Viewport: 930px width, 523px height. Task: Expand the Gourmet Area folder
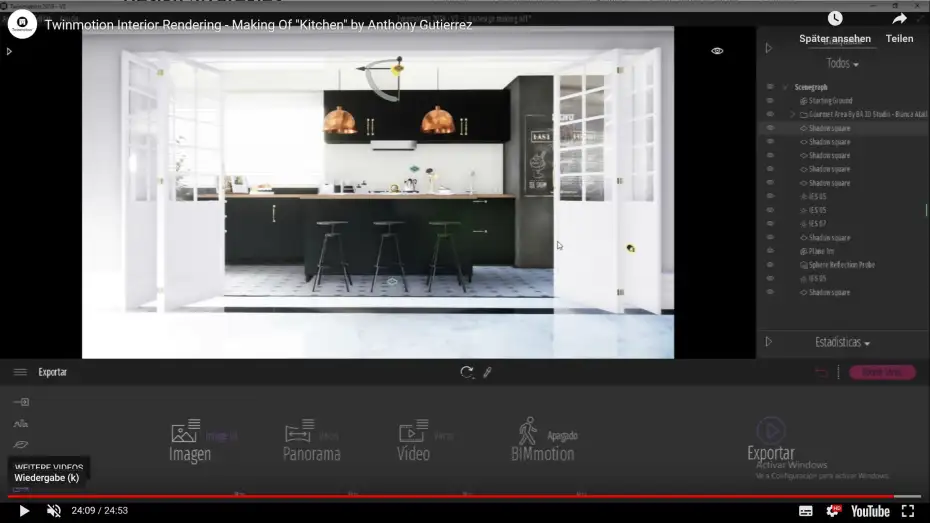click(x=792, y=114)
